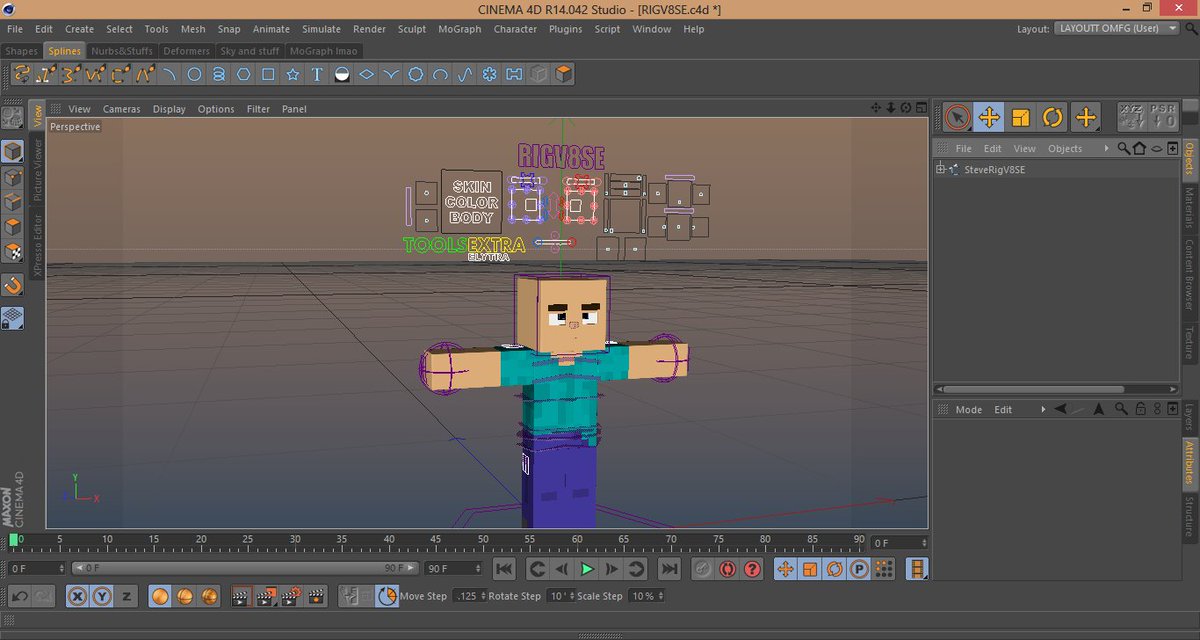Open Render to Picture Viewer clapper icon
1200x640 pixels.
coord(265,596)
